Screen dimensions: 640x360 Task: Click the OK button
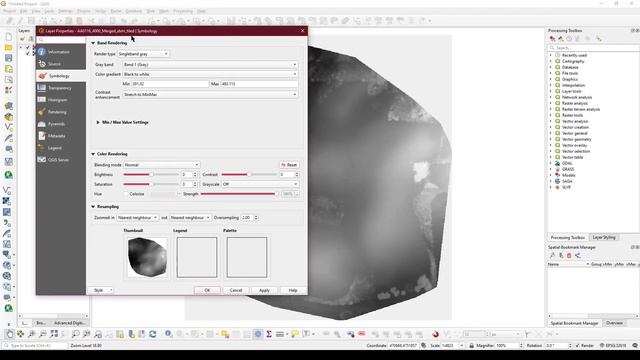click(207, 290)
